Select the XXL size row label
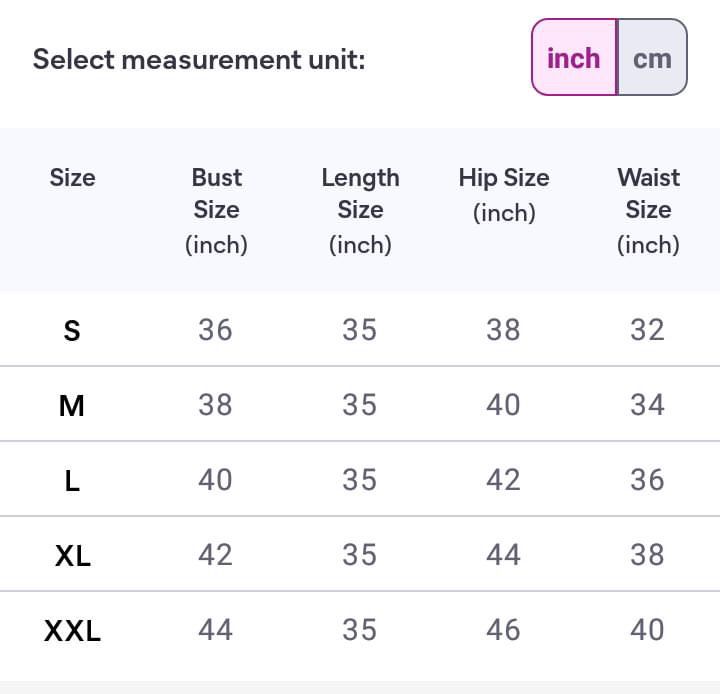Screen dimensions: 720x694 (72, 630)
